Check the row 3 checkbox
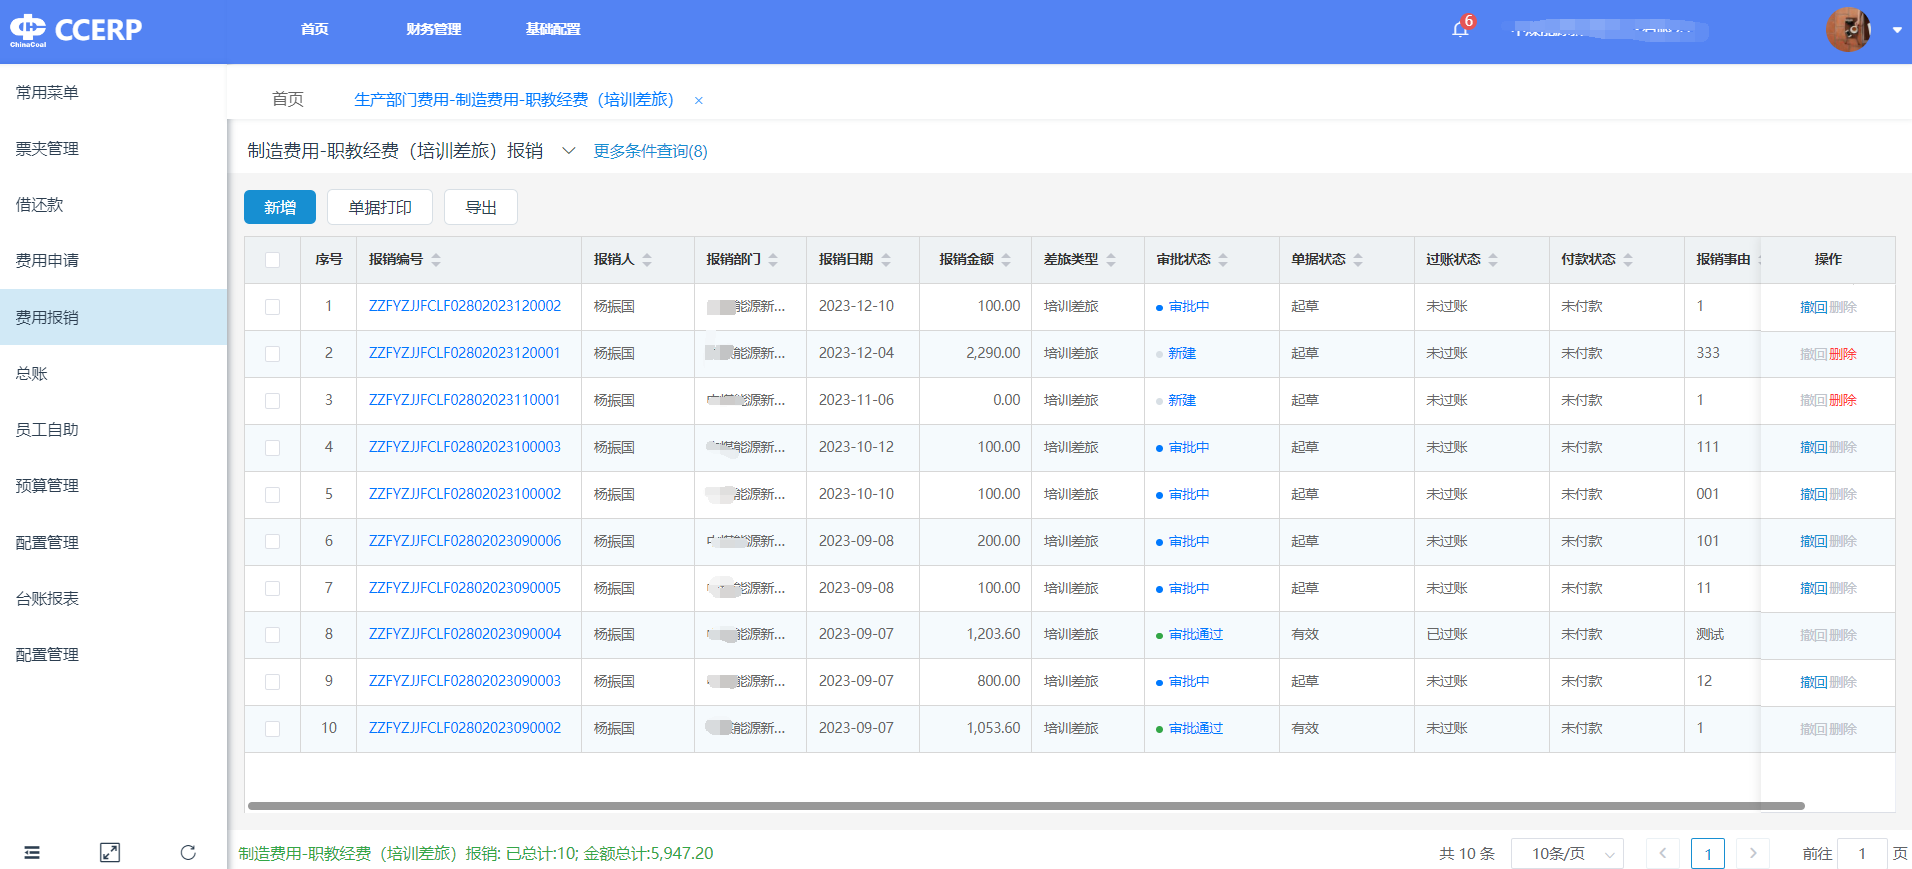Image resolution: width=1912 pixels, height=869 pixels. (x=272, y=401)
